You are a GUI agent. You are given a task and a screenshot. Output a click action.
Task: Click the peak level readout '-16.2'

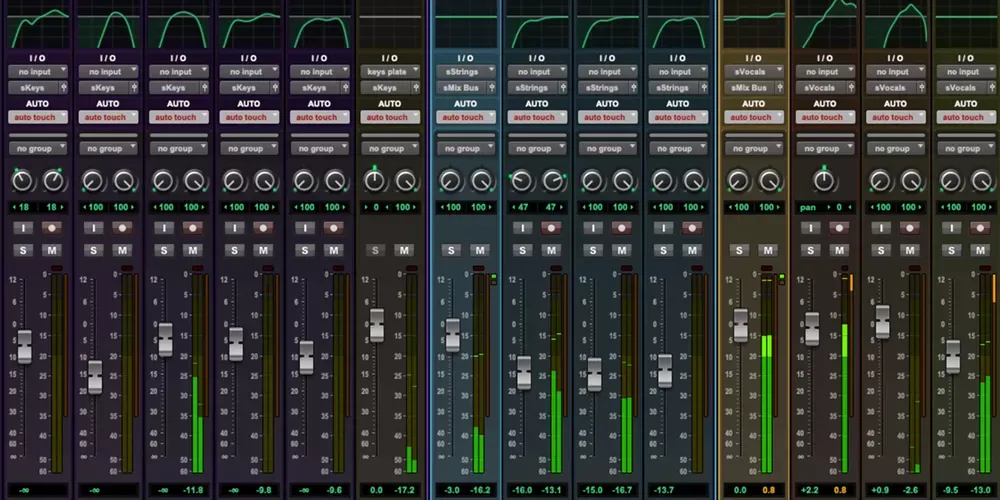point(480,490)
